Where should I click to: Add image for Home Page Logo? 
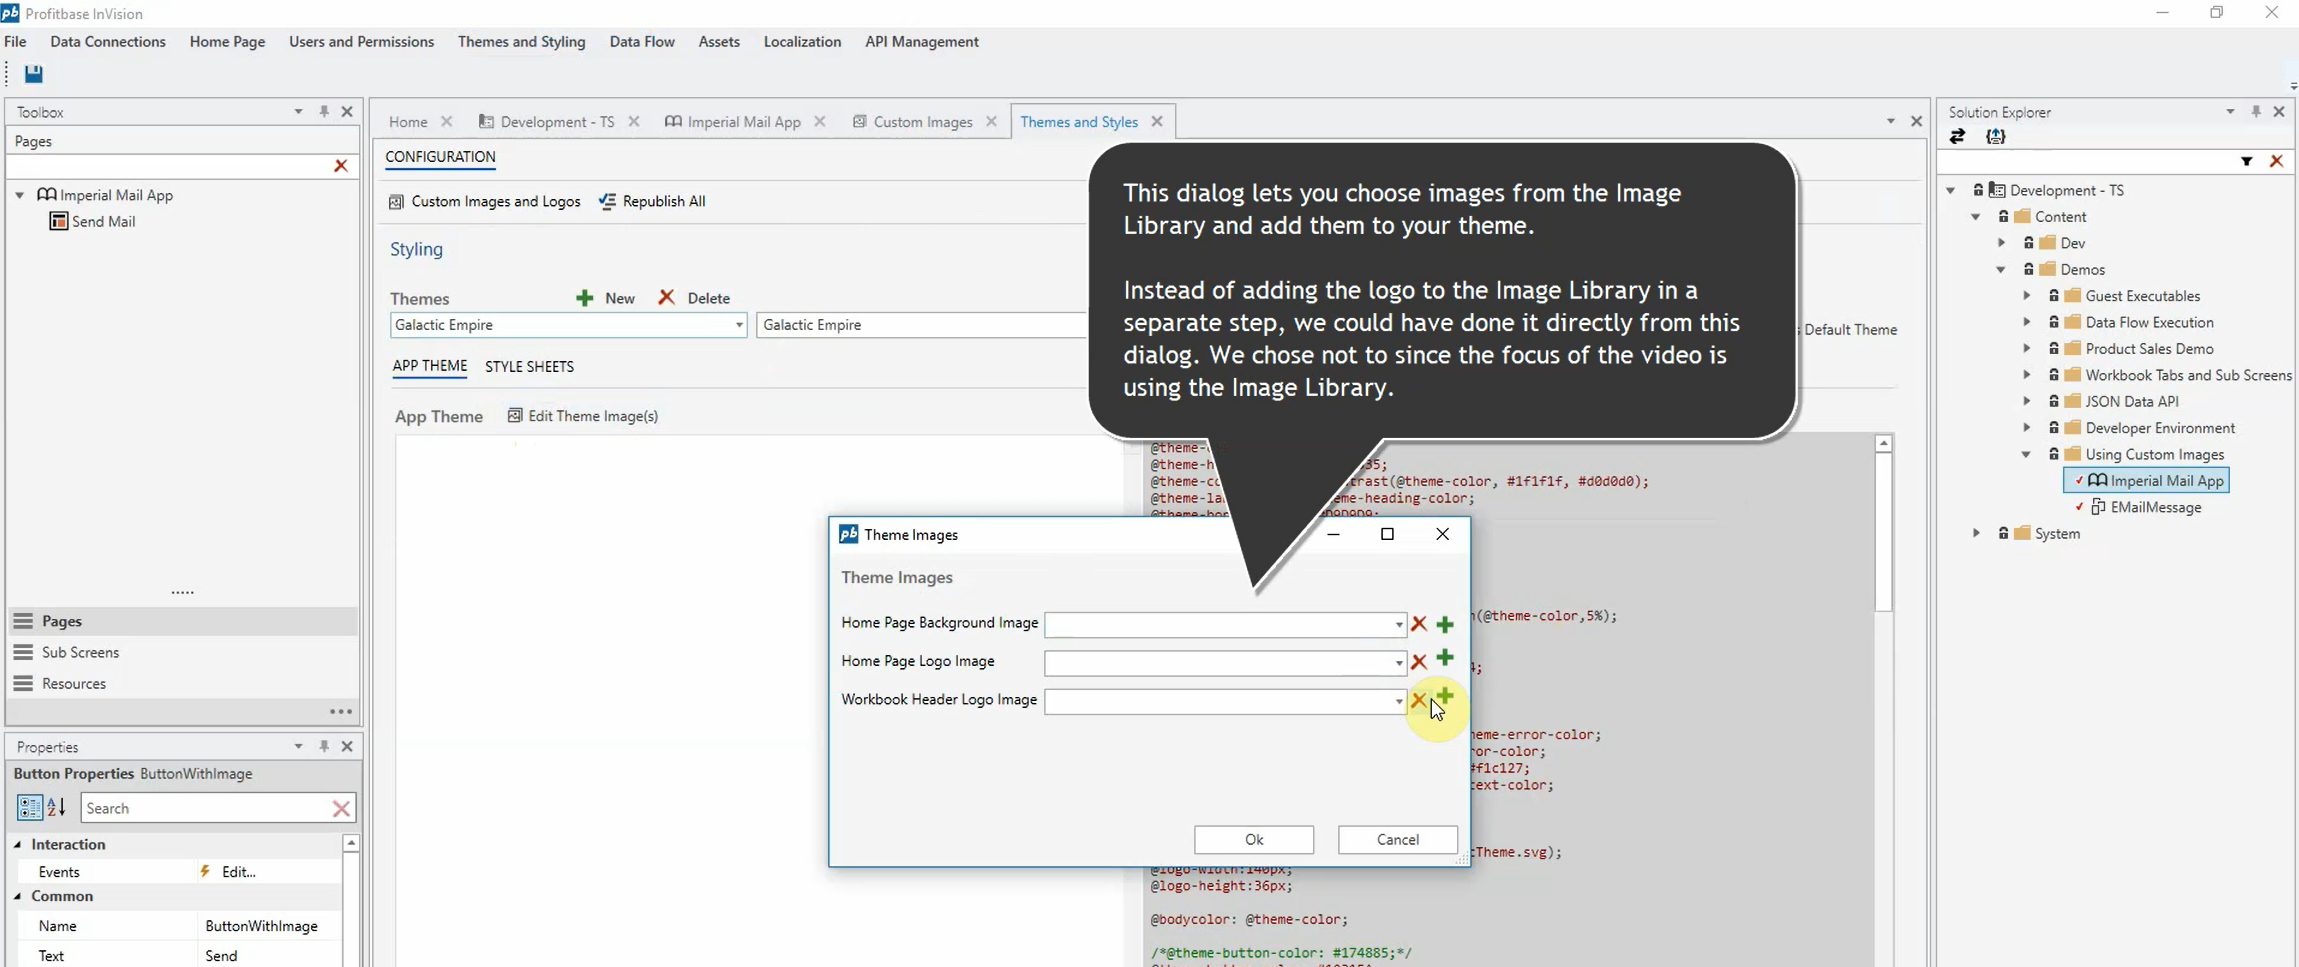(1444, 658)
